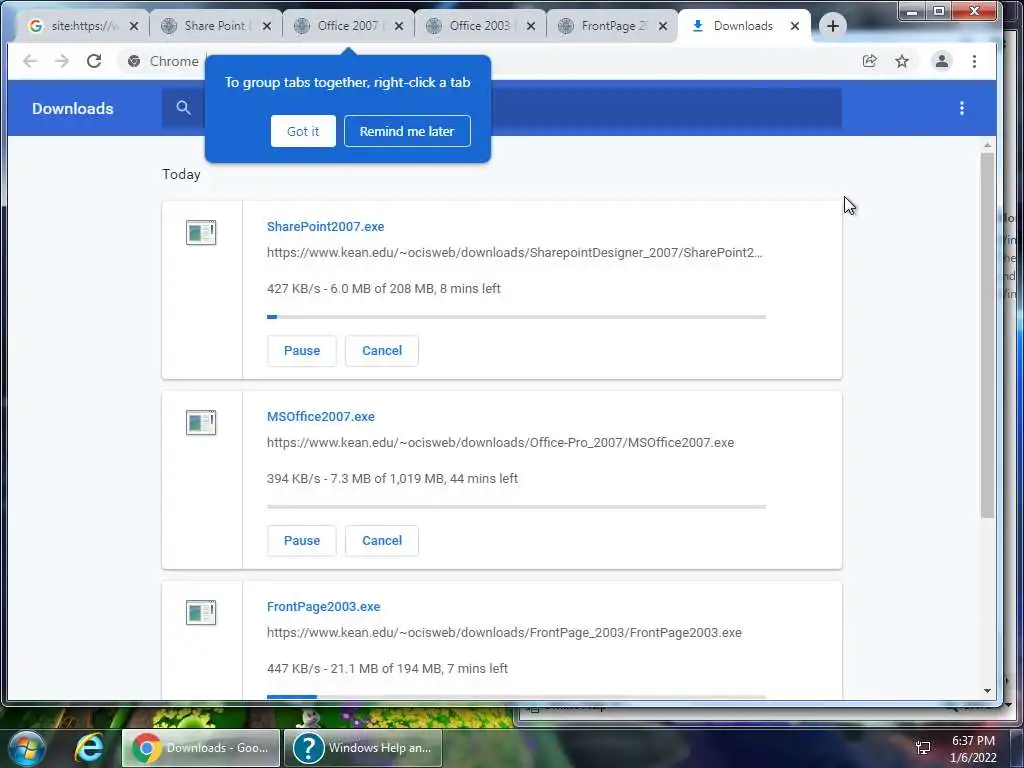1024x768 pixels.
Task: Open the share page icon
Action: (x=869, y=61)
